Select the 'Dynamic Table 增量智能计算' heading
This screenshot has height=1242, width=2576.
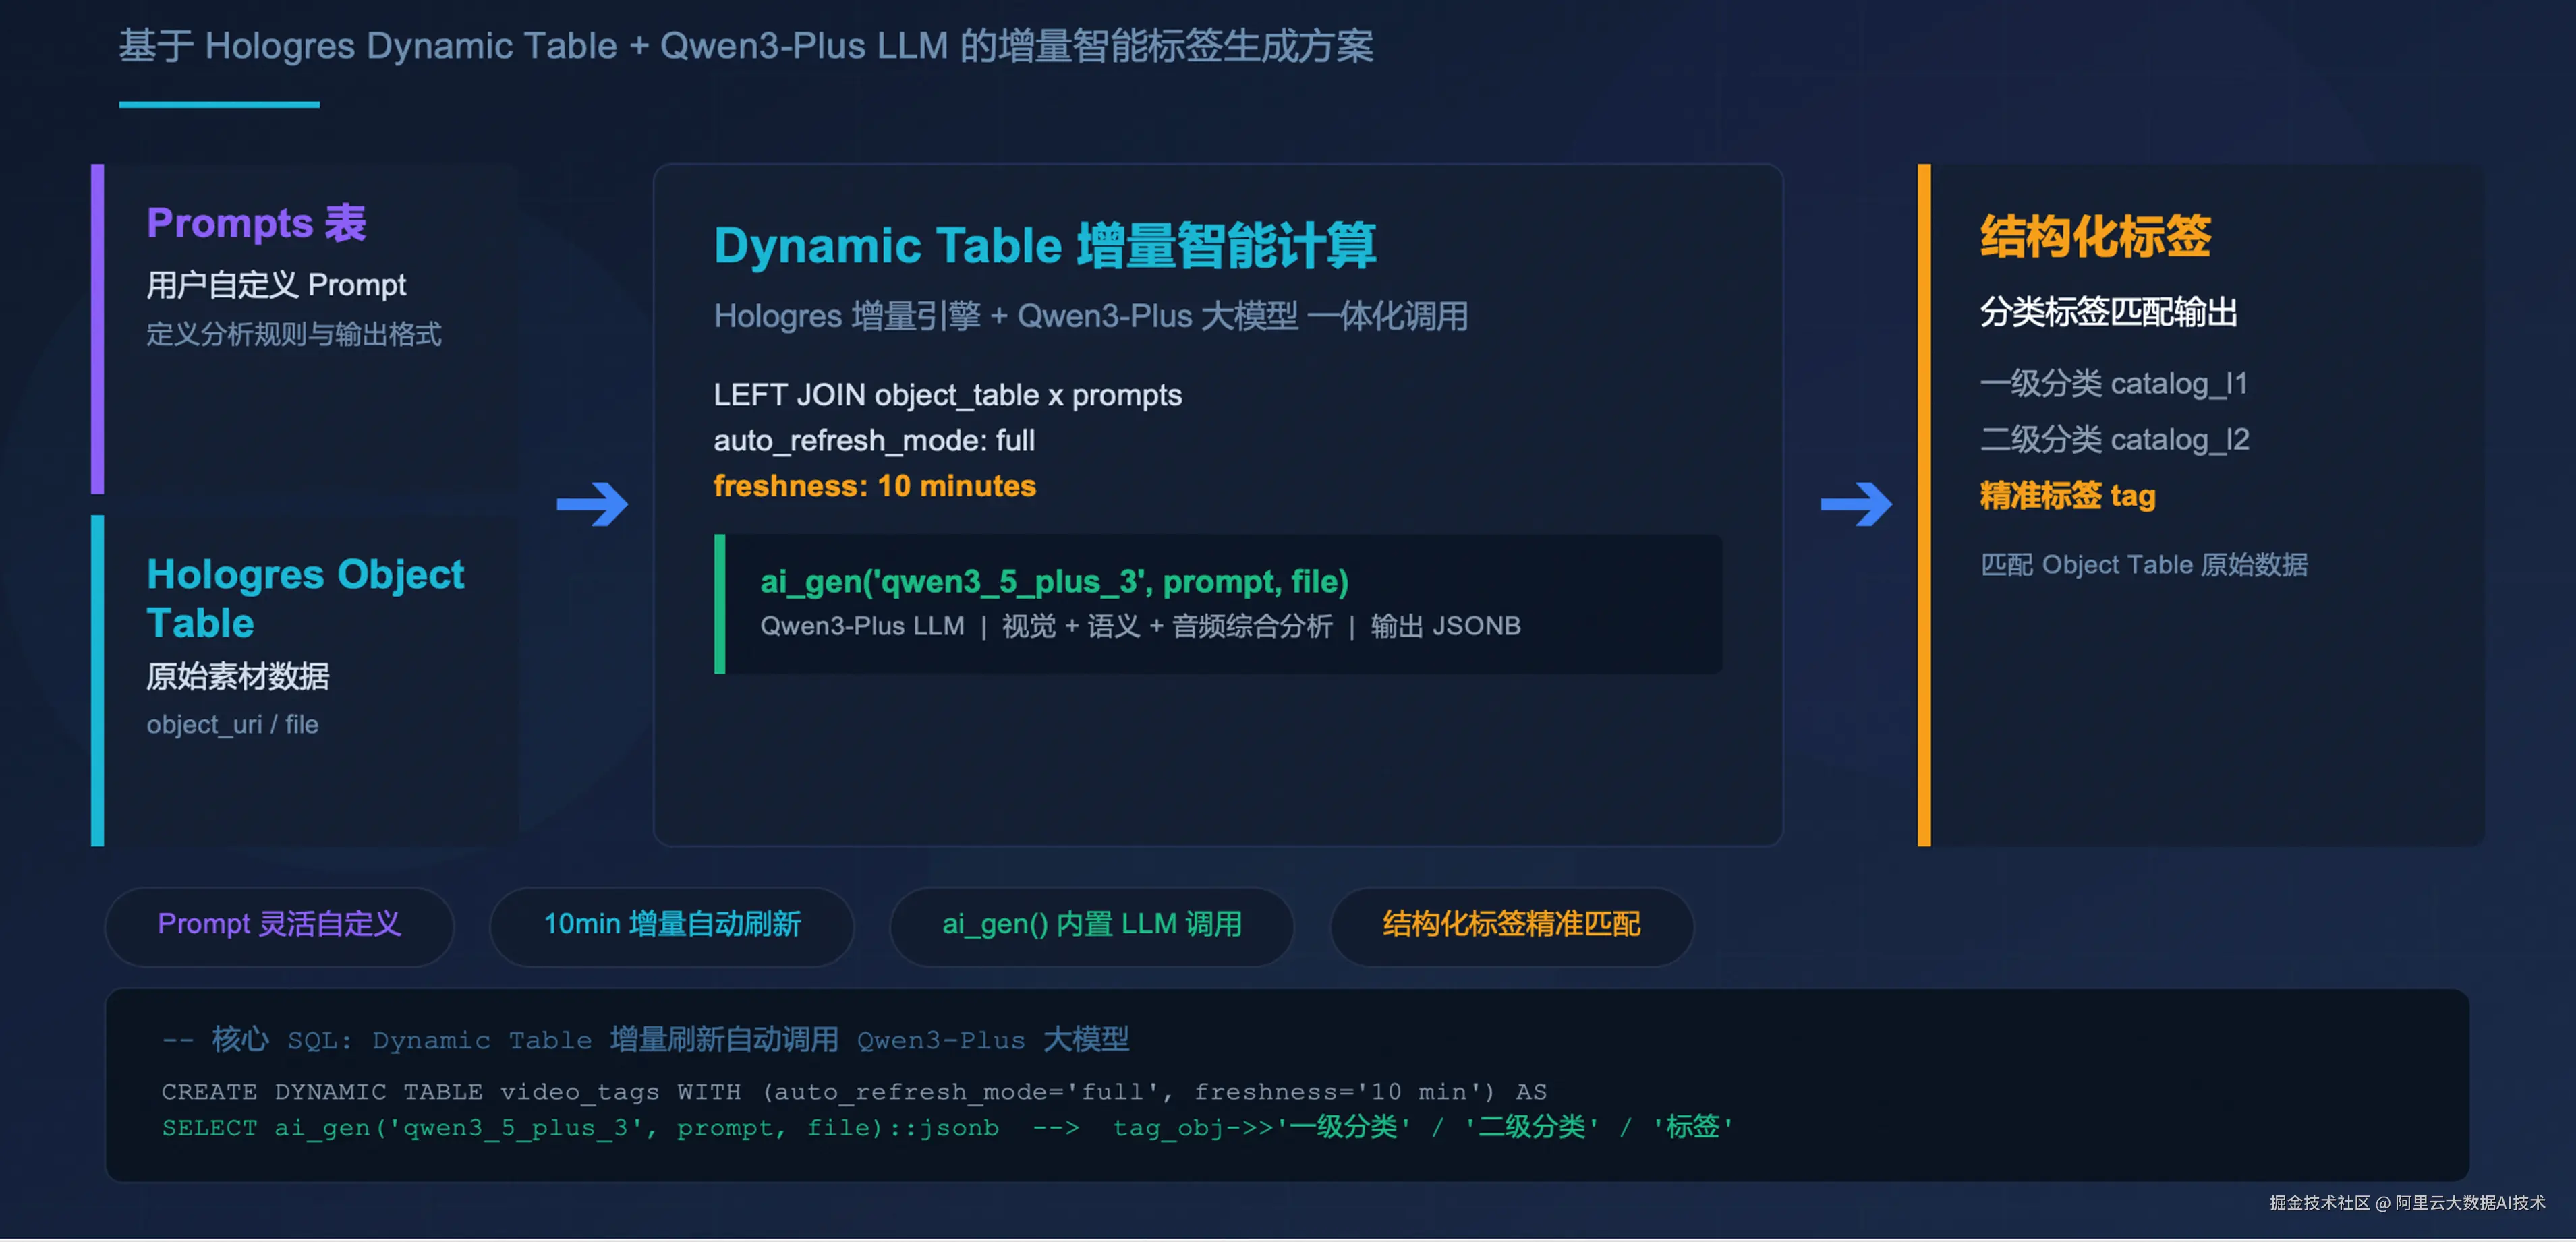[1045, 246]
